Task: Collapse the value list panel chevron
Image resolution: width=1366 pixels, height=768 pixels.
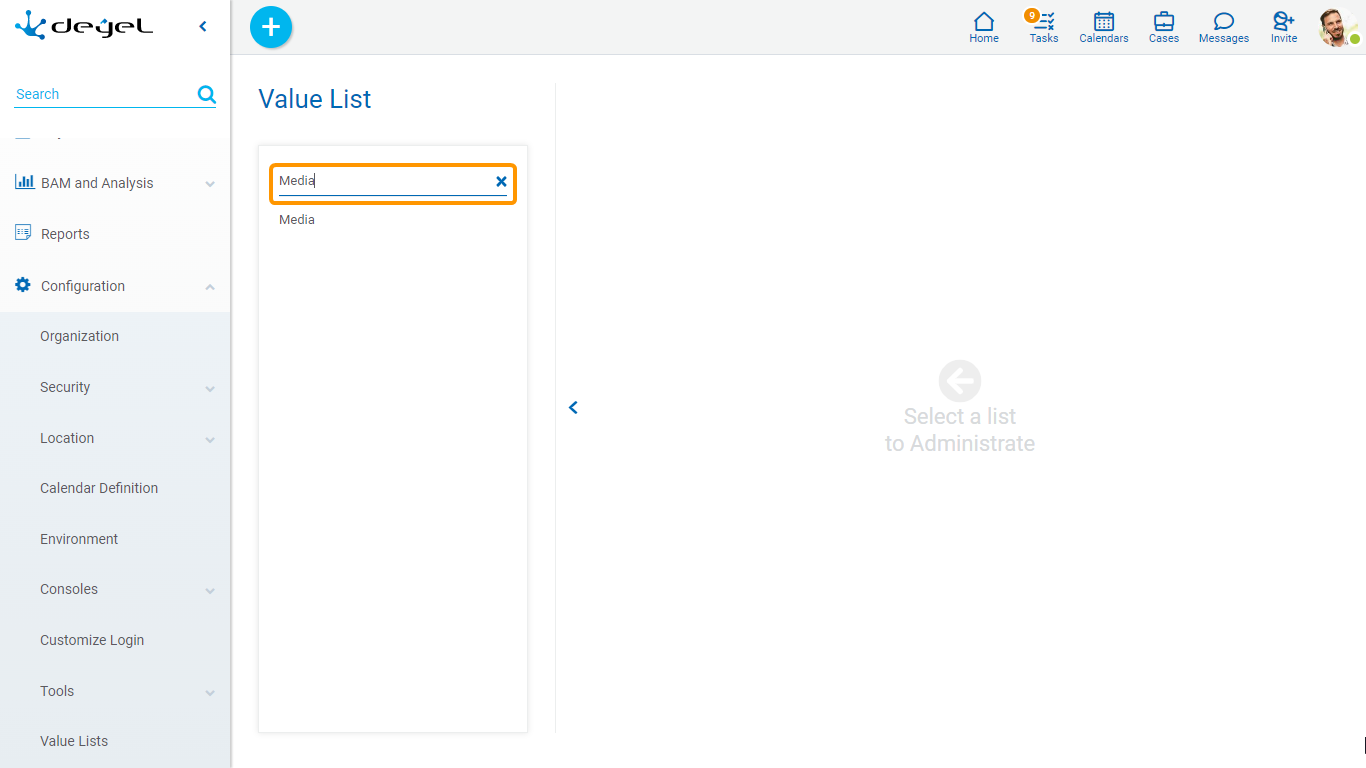Action: pos(573,407)
